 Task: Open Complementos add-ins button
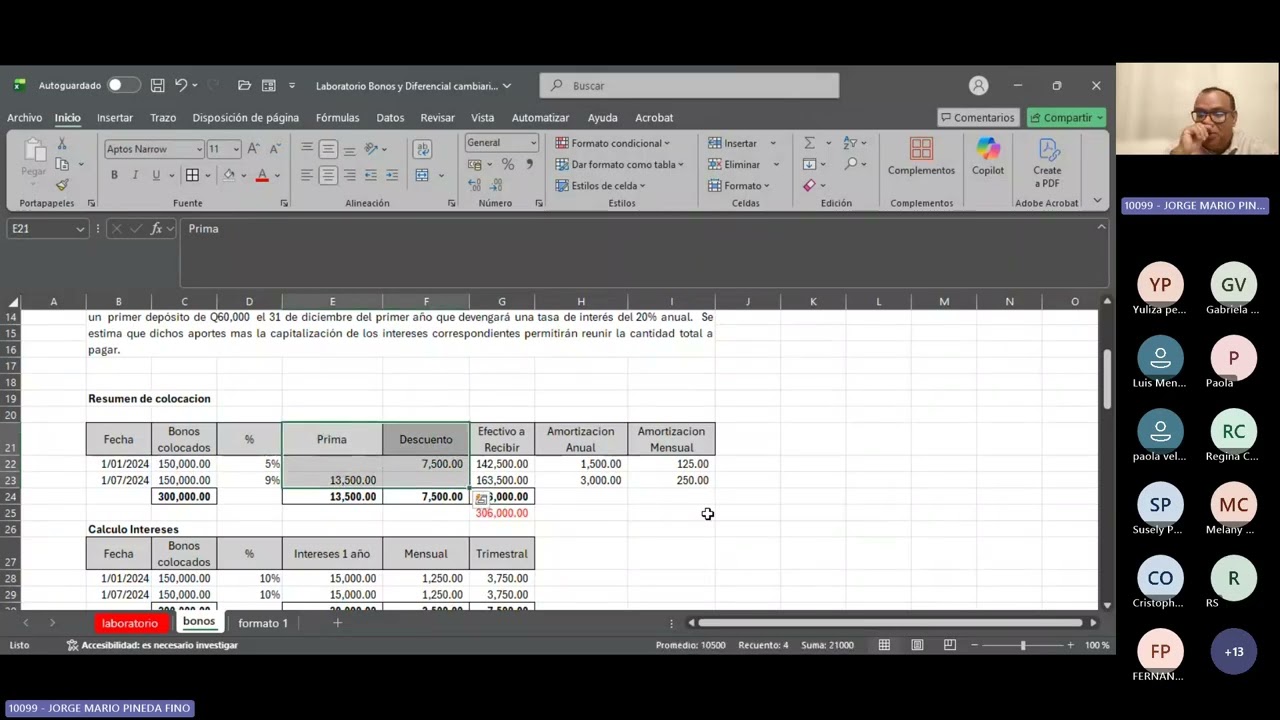(921, 157)
